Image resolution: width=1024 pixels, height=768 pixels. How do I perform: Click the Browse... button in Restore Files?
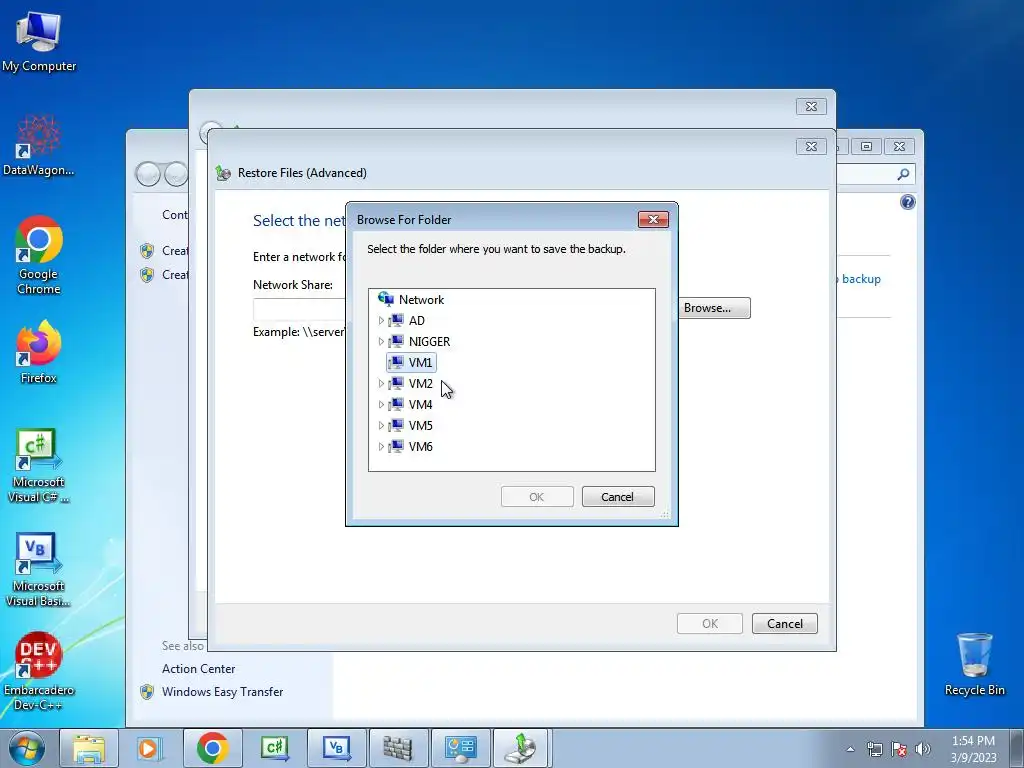[x=714, y=308]
